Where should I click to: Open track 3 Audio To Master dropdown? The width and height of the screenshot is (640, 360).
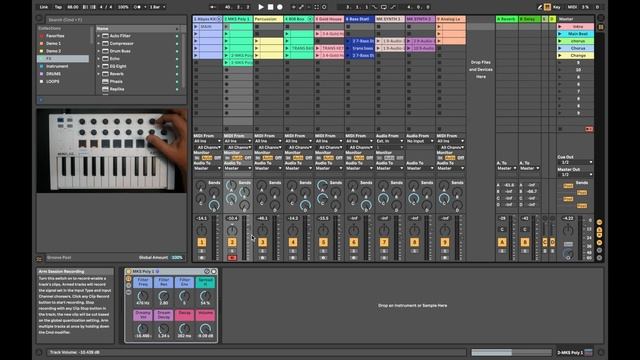click(x=268, y=168)
